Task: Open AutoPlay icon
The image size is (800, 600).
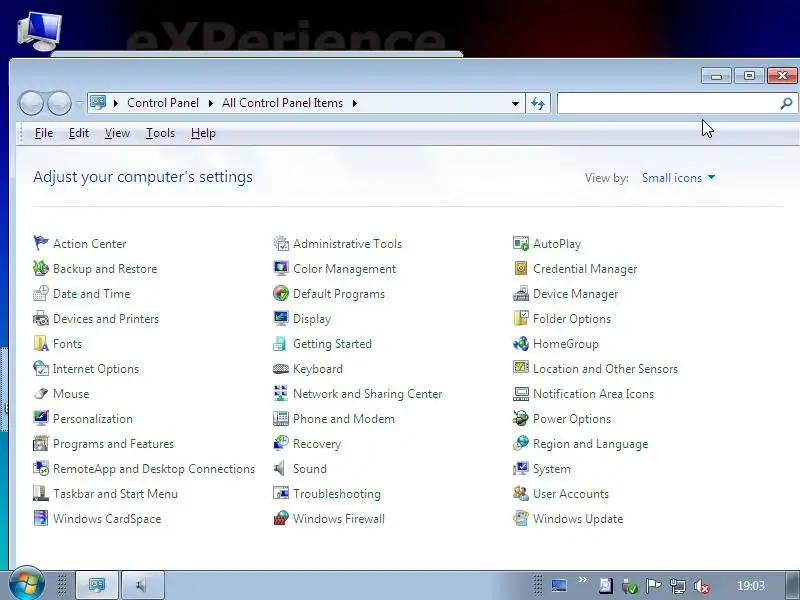Action: (x=520, y=243)
